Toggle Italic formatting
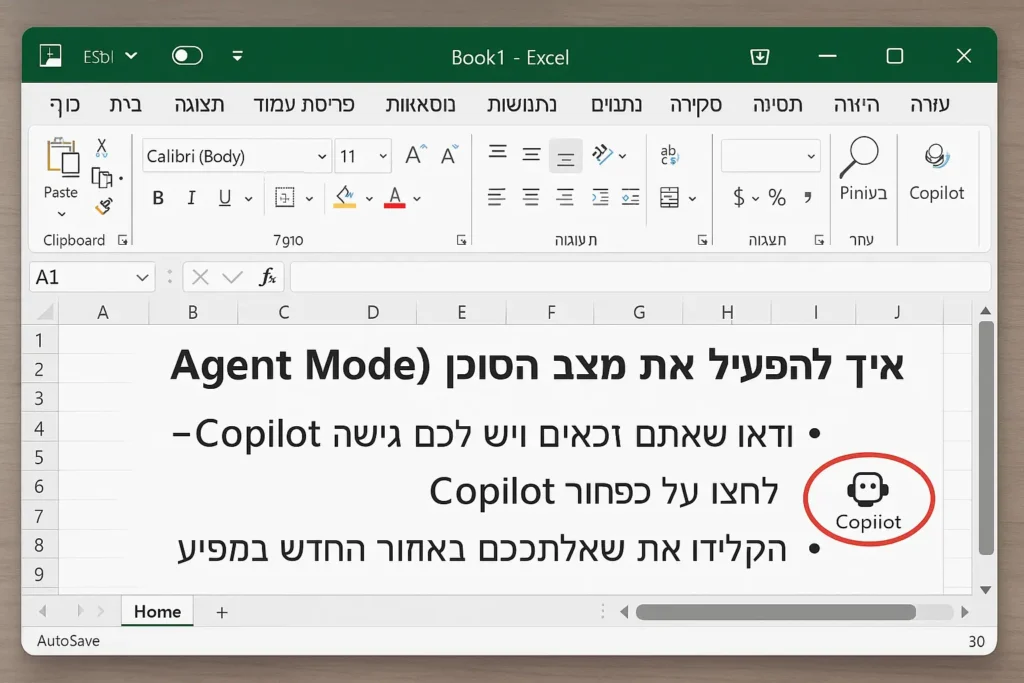The image size is (1024, 683). [191, 198]
